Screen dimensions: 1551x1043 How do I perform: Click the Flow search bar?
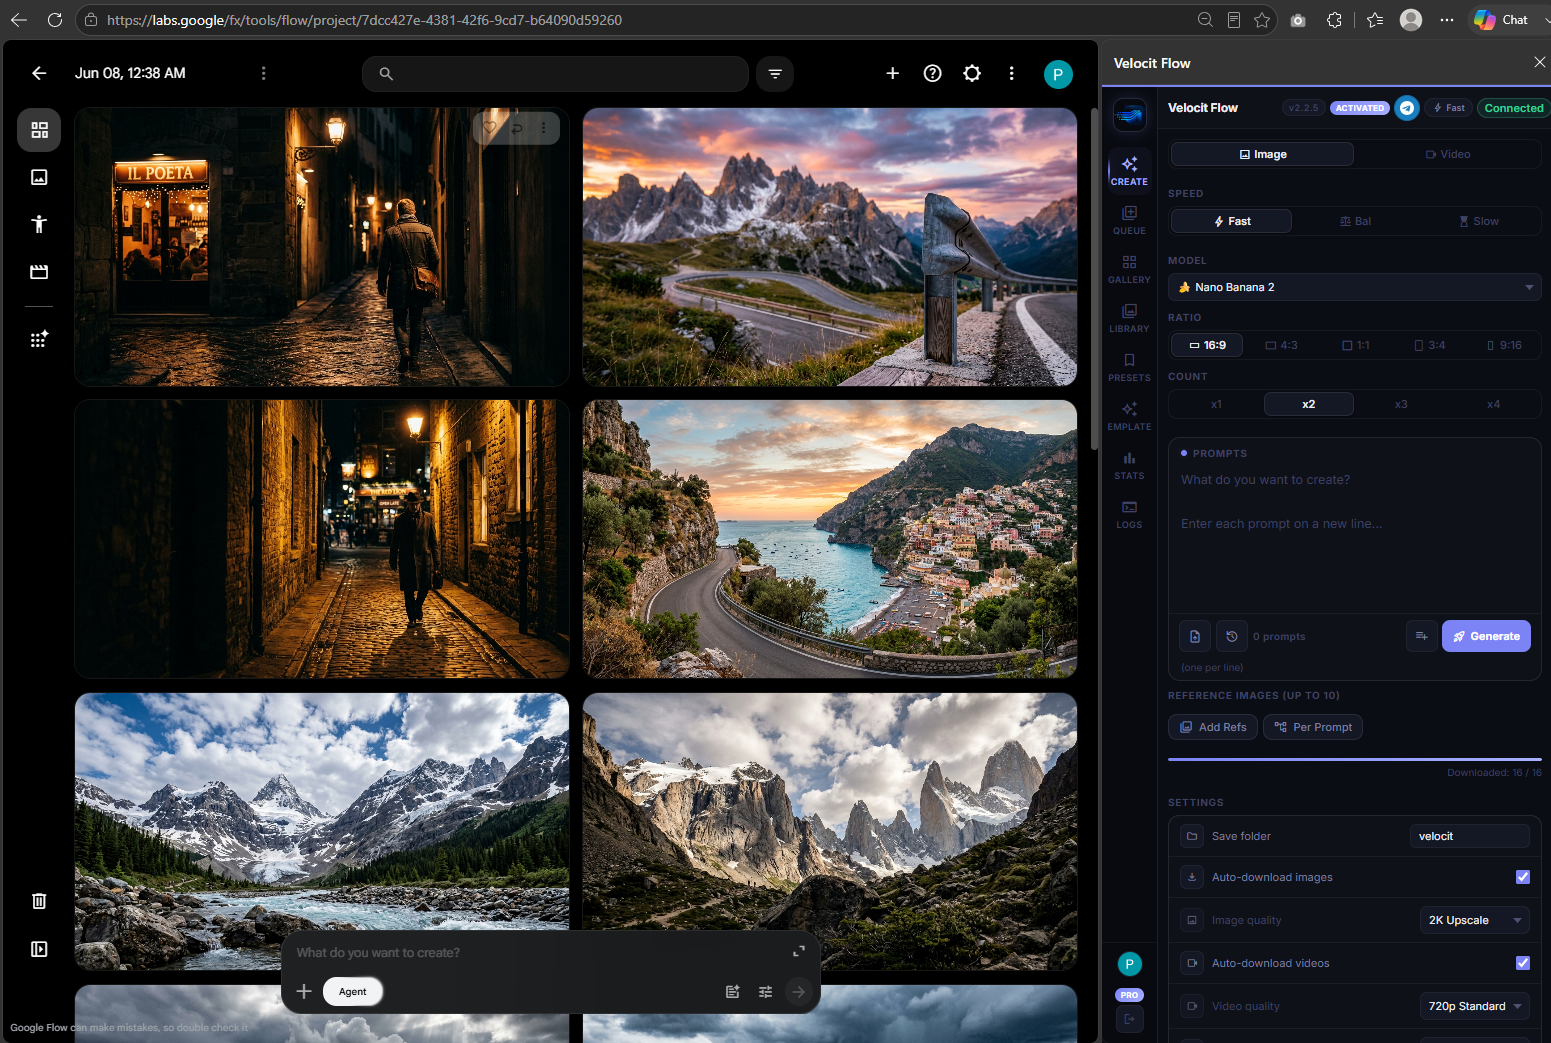point(555,74)
